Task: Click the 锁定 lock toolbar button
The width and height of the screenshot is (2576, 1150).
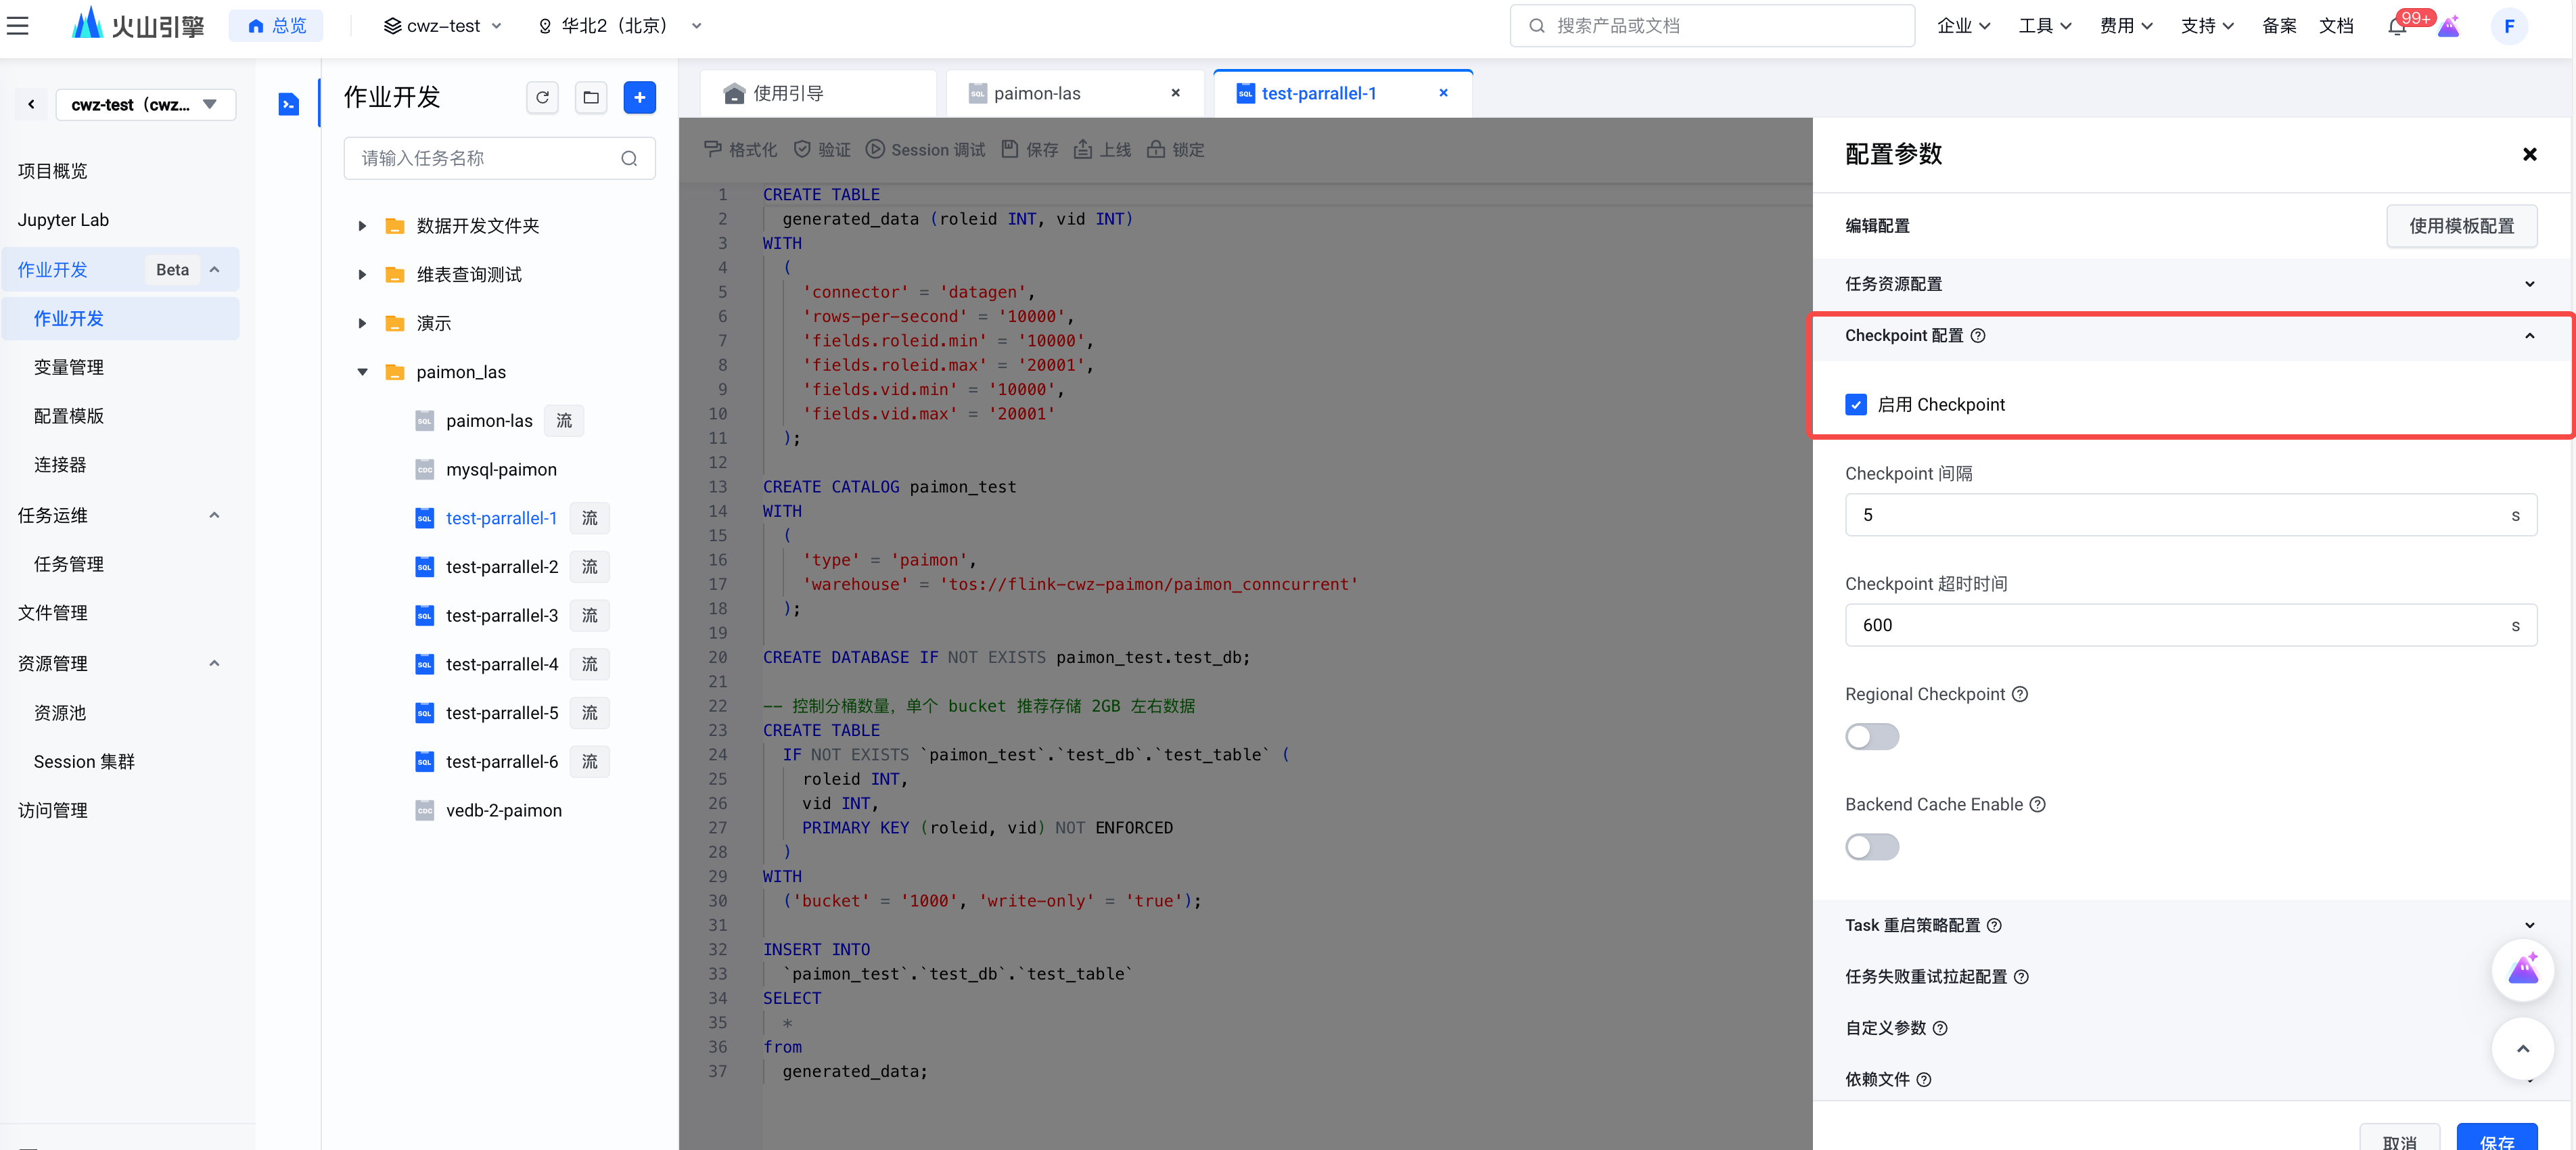Action: click(x=1176, y=149)
